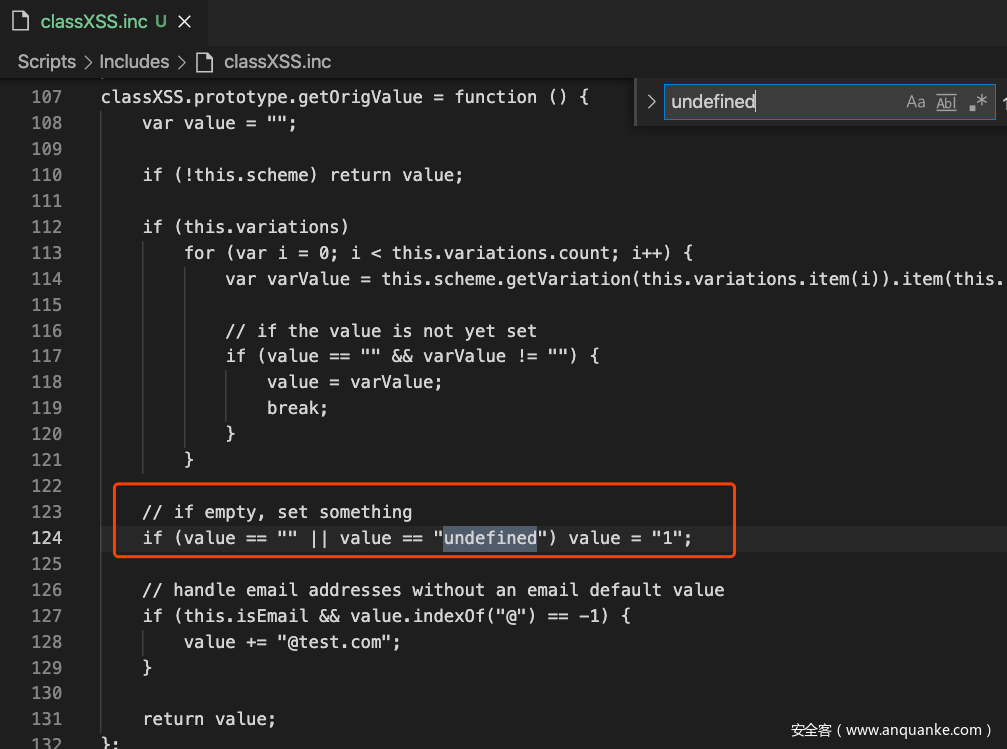The image size is (1007, 749).
Task: Open the Scripts breadcrumb folder
Action: point(46,62)
